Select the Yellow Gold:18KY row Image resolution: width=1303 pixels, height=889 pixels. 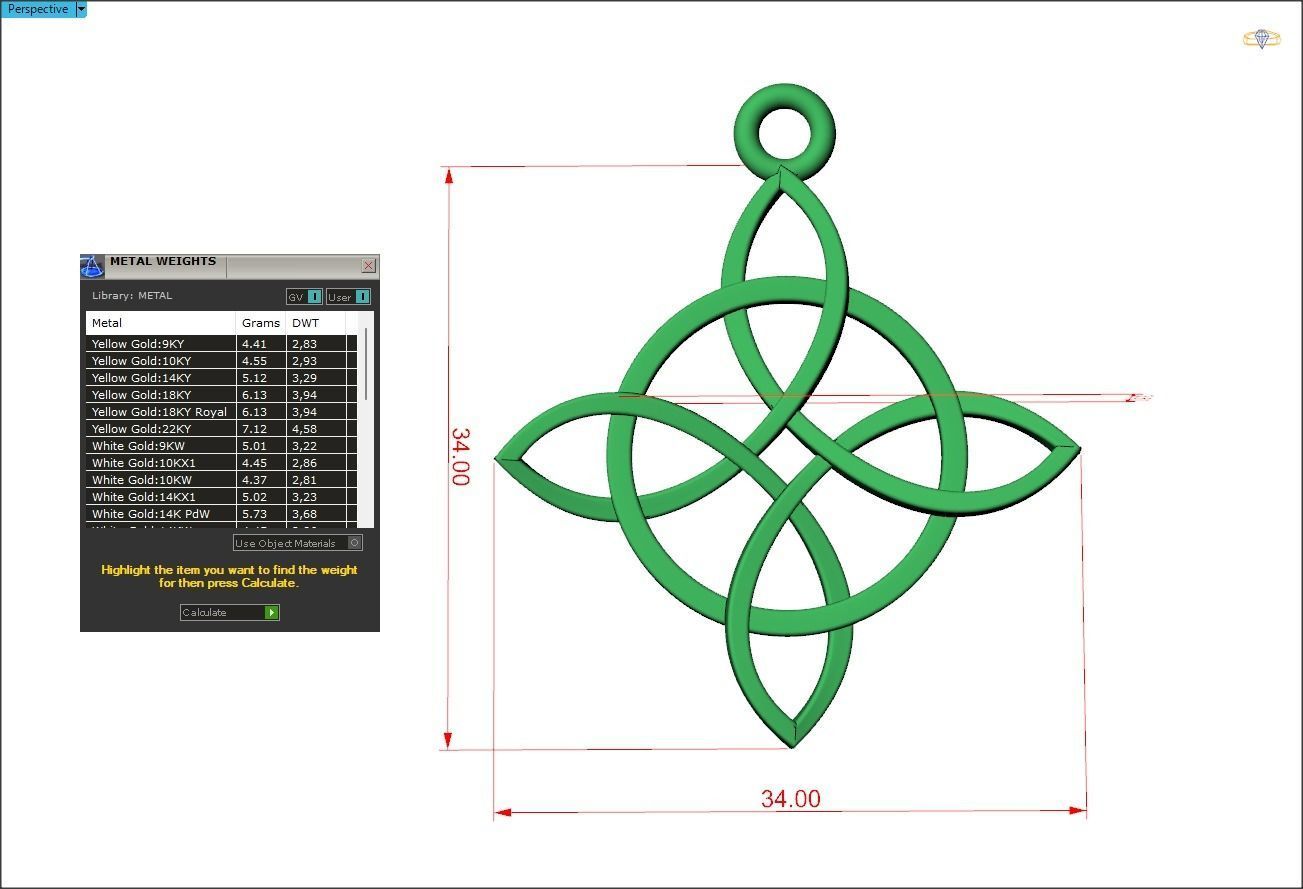221,395
